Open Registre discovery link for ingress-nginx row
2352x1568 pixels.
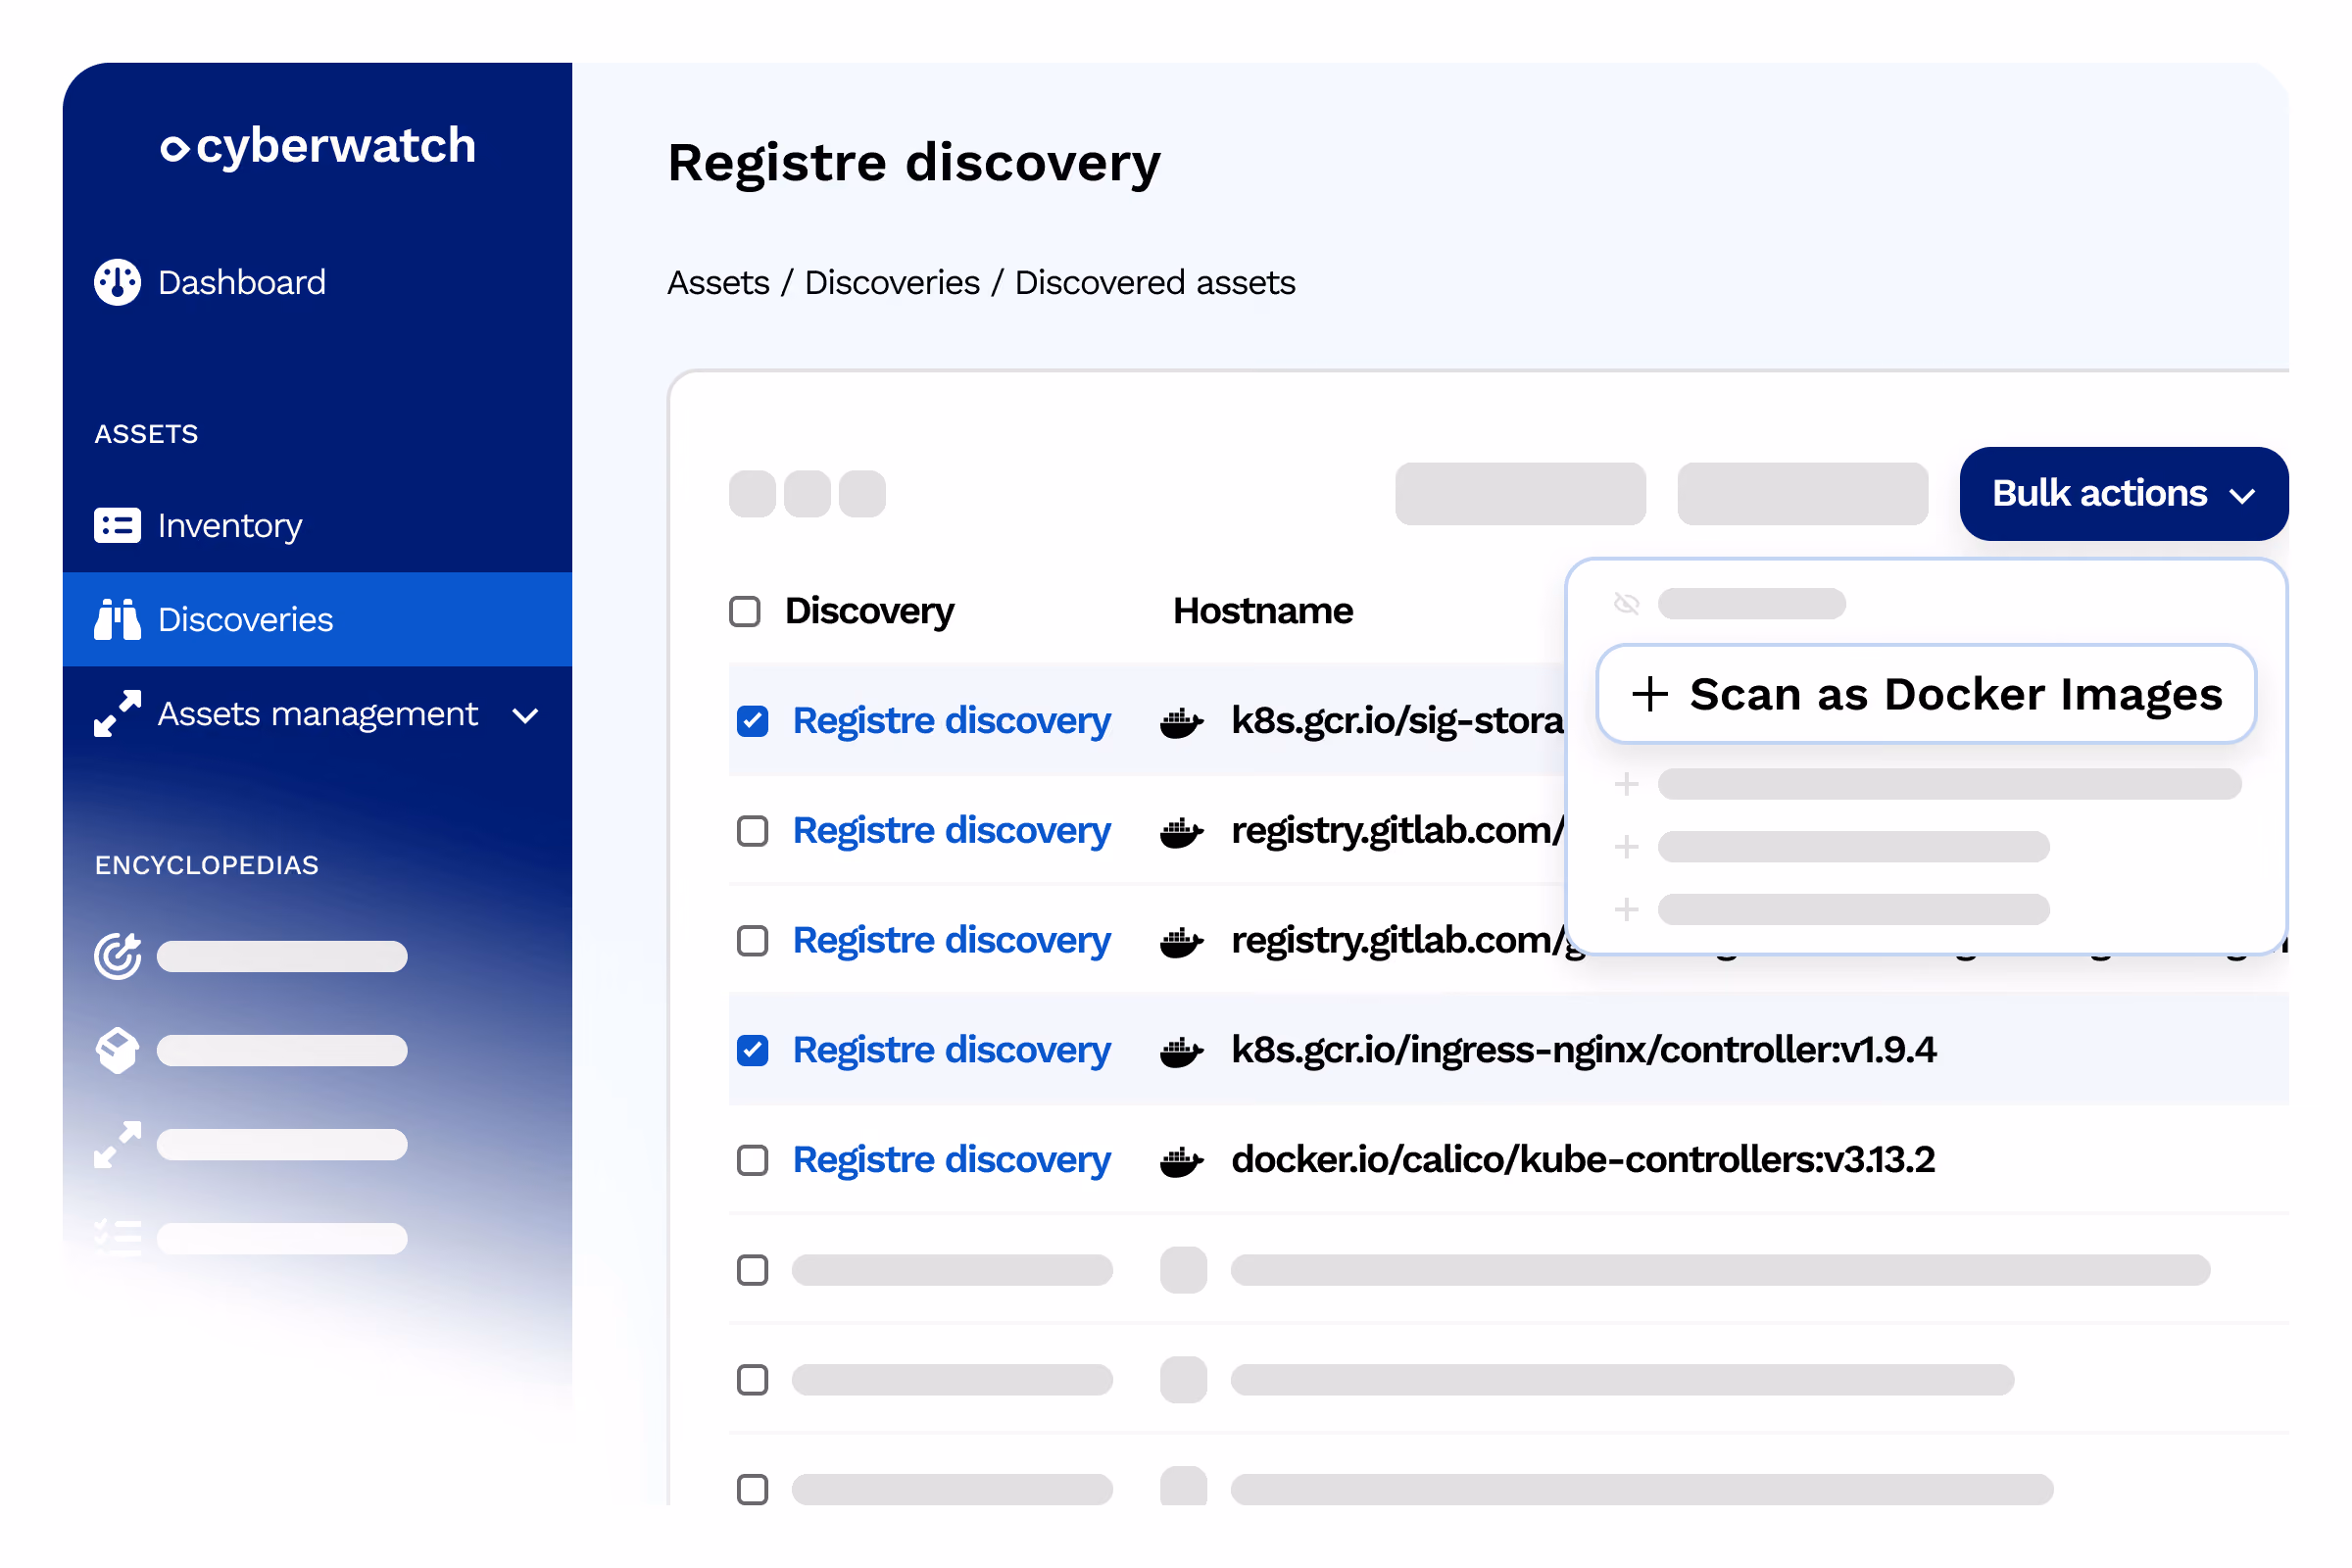tap(951, 1050)
